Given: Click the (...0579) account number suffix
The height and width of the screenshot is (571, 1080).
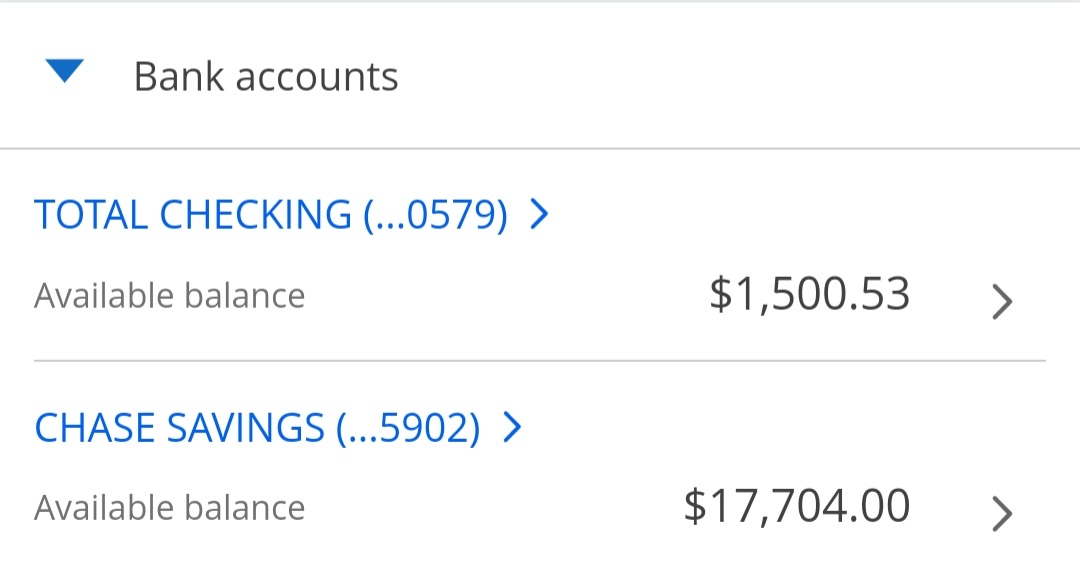Looking at the screenshot, I should 436,215.
